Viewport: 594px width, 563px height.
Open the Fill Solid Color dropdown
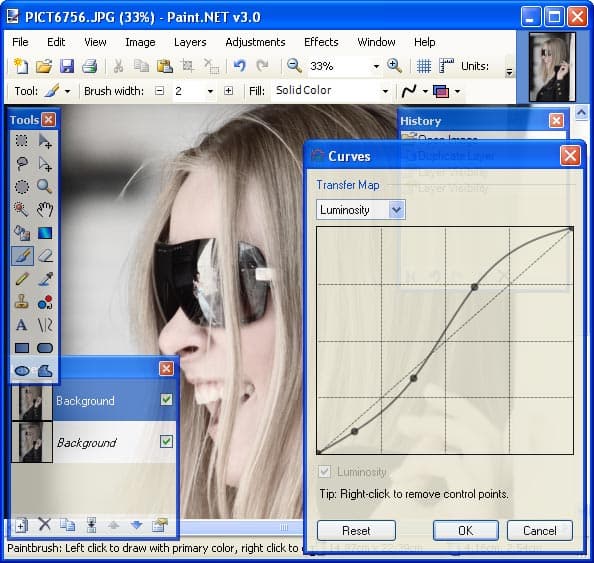tap(385, 91)
